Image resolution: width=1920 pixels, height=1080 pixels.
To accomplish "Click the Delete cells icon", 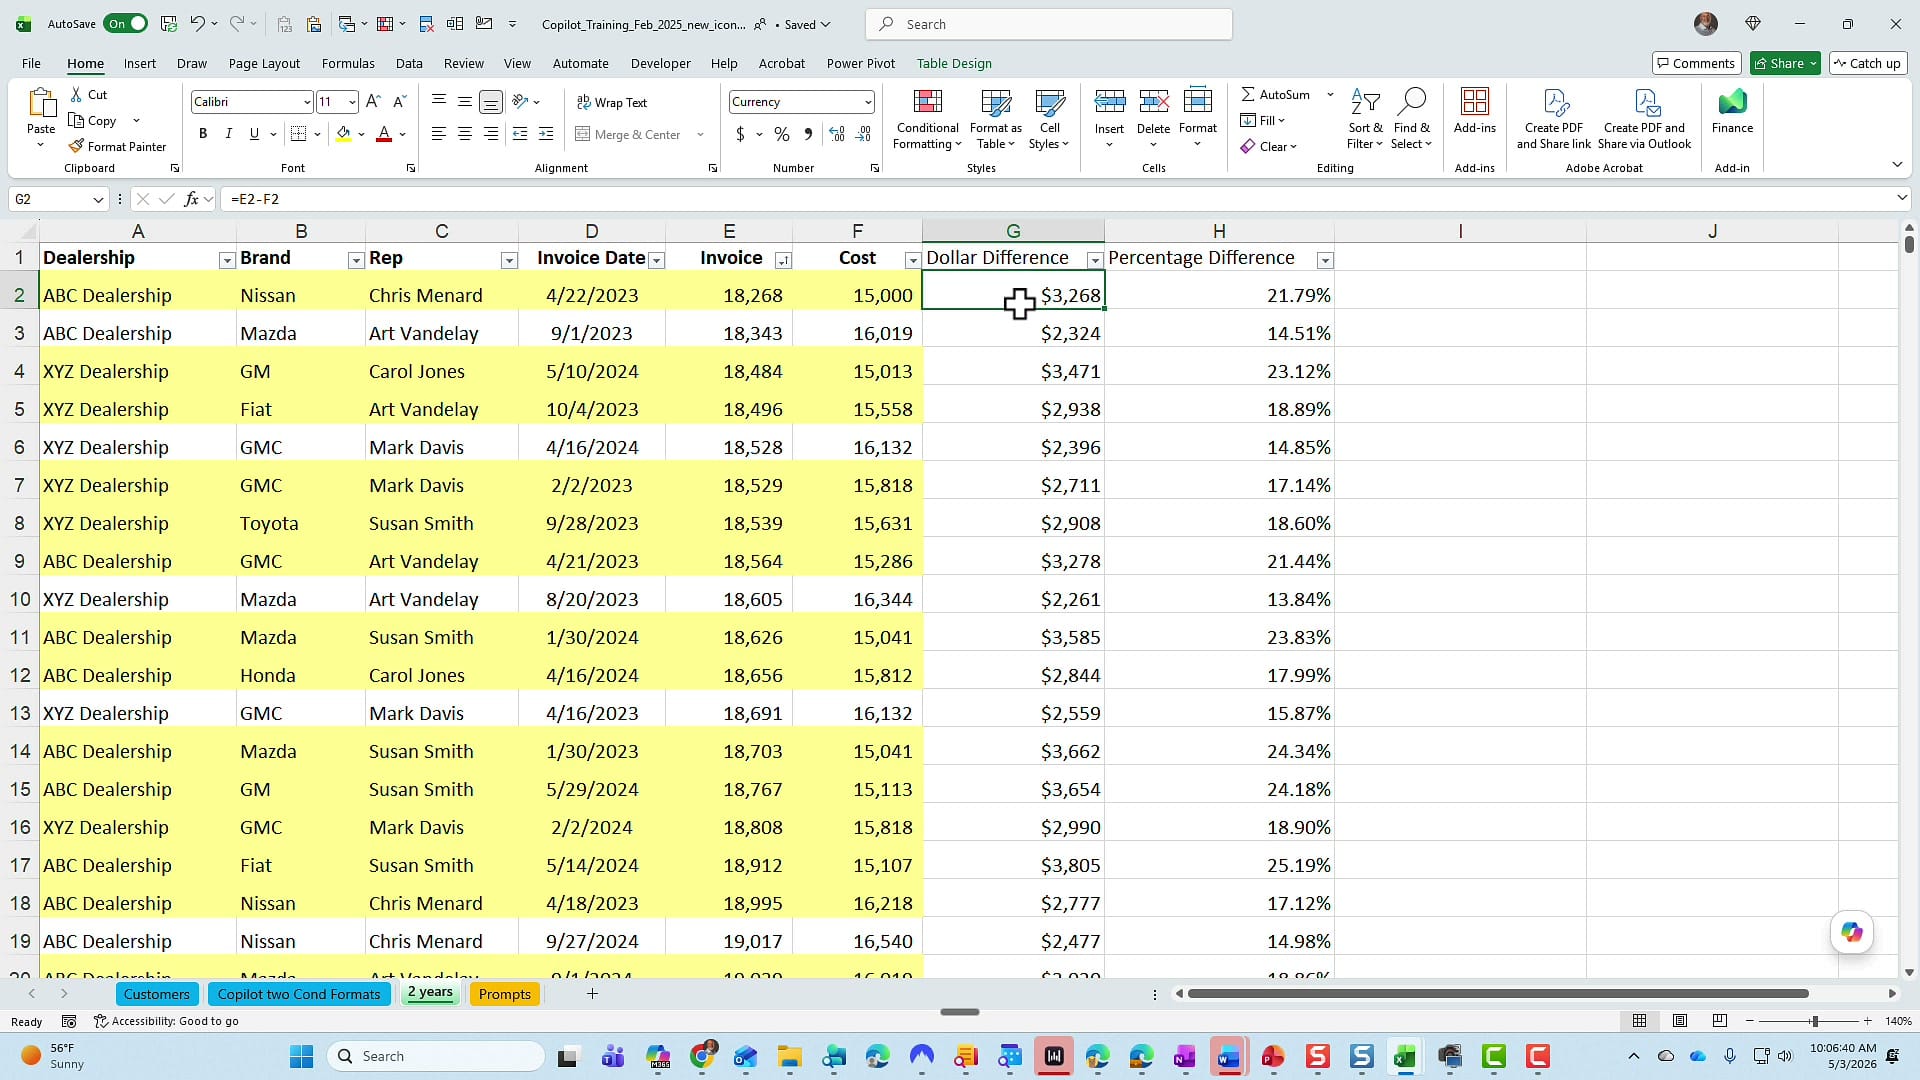I will pyautogui.click(x=1153, y=101).
